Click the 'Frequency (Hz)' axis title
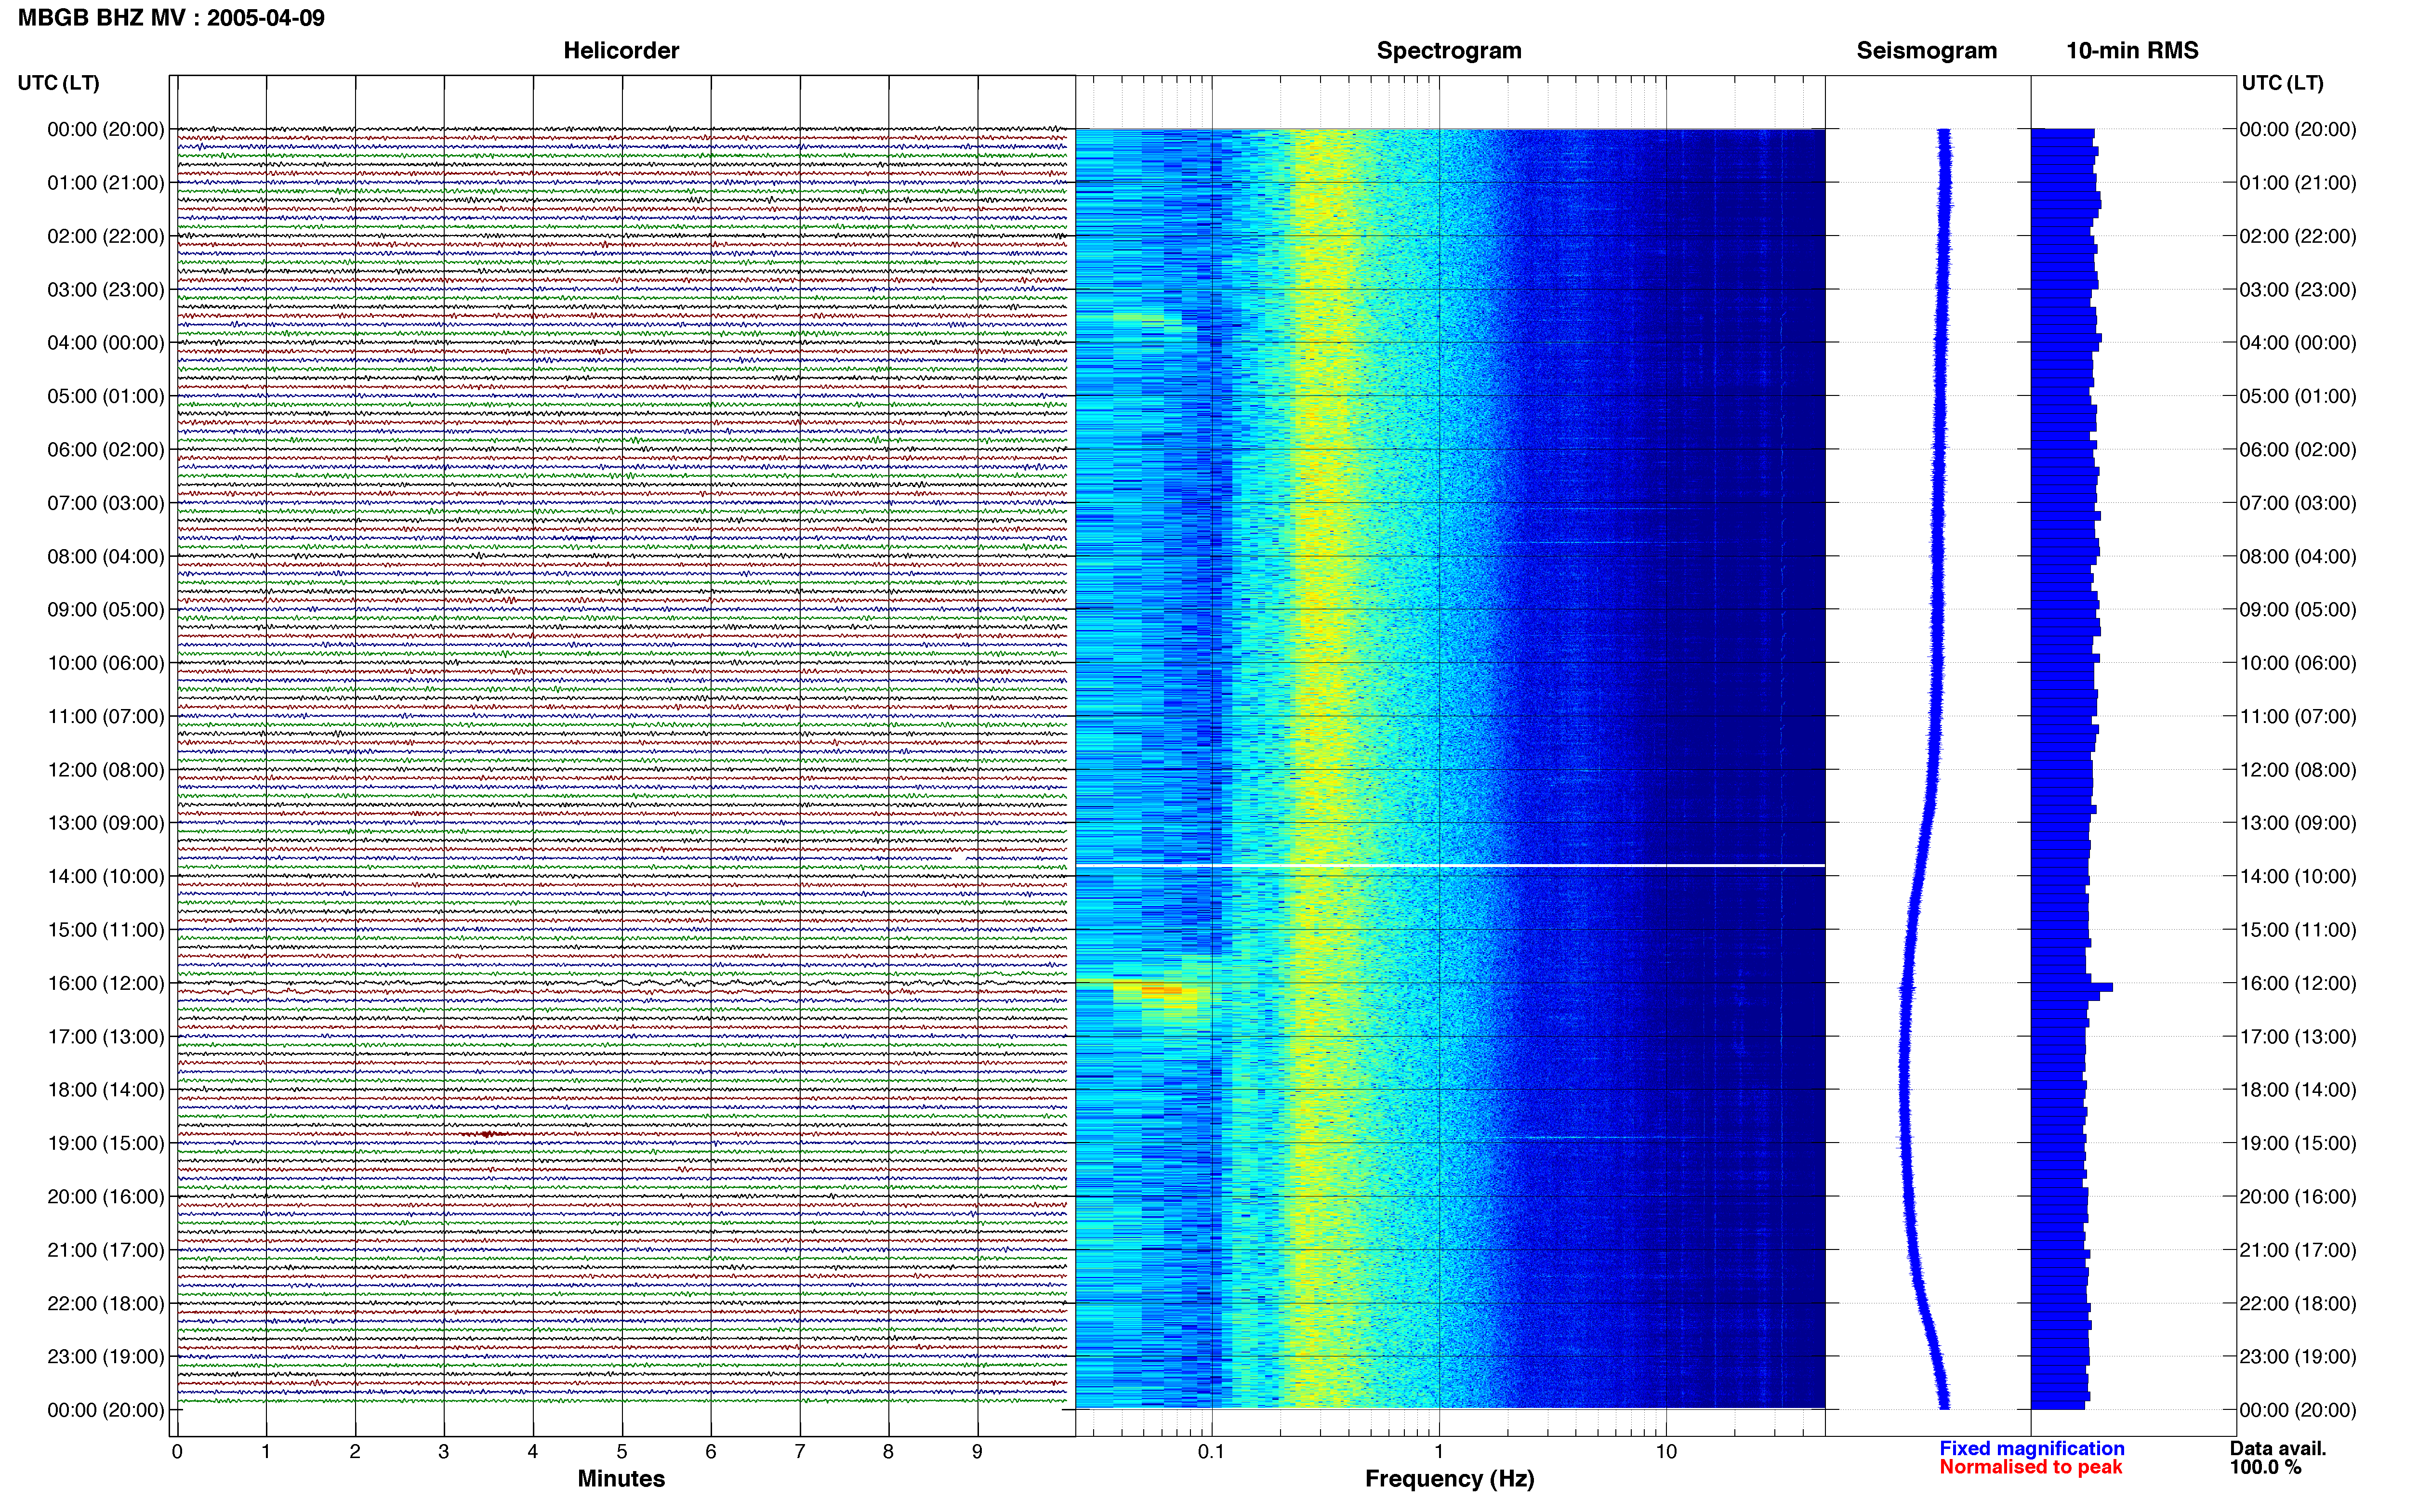This screenshot has height=1512, width=2418. click(1449, 1479)
